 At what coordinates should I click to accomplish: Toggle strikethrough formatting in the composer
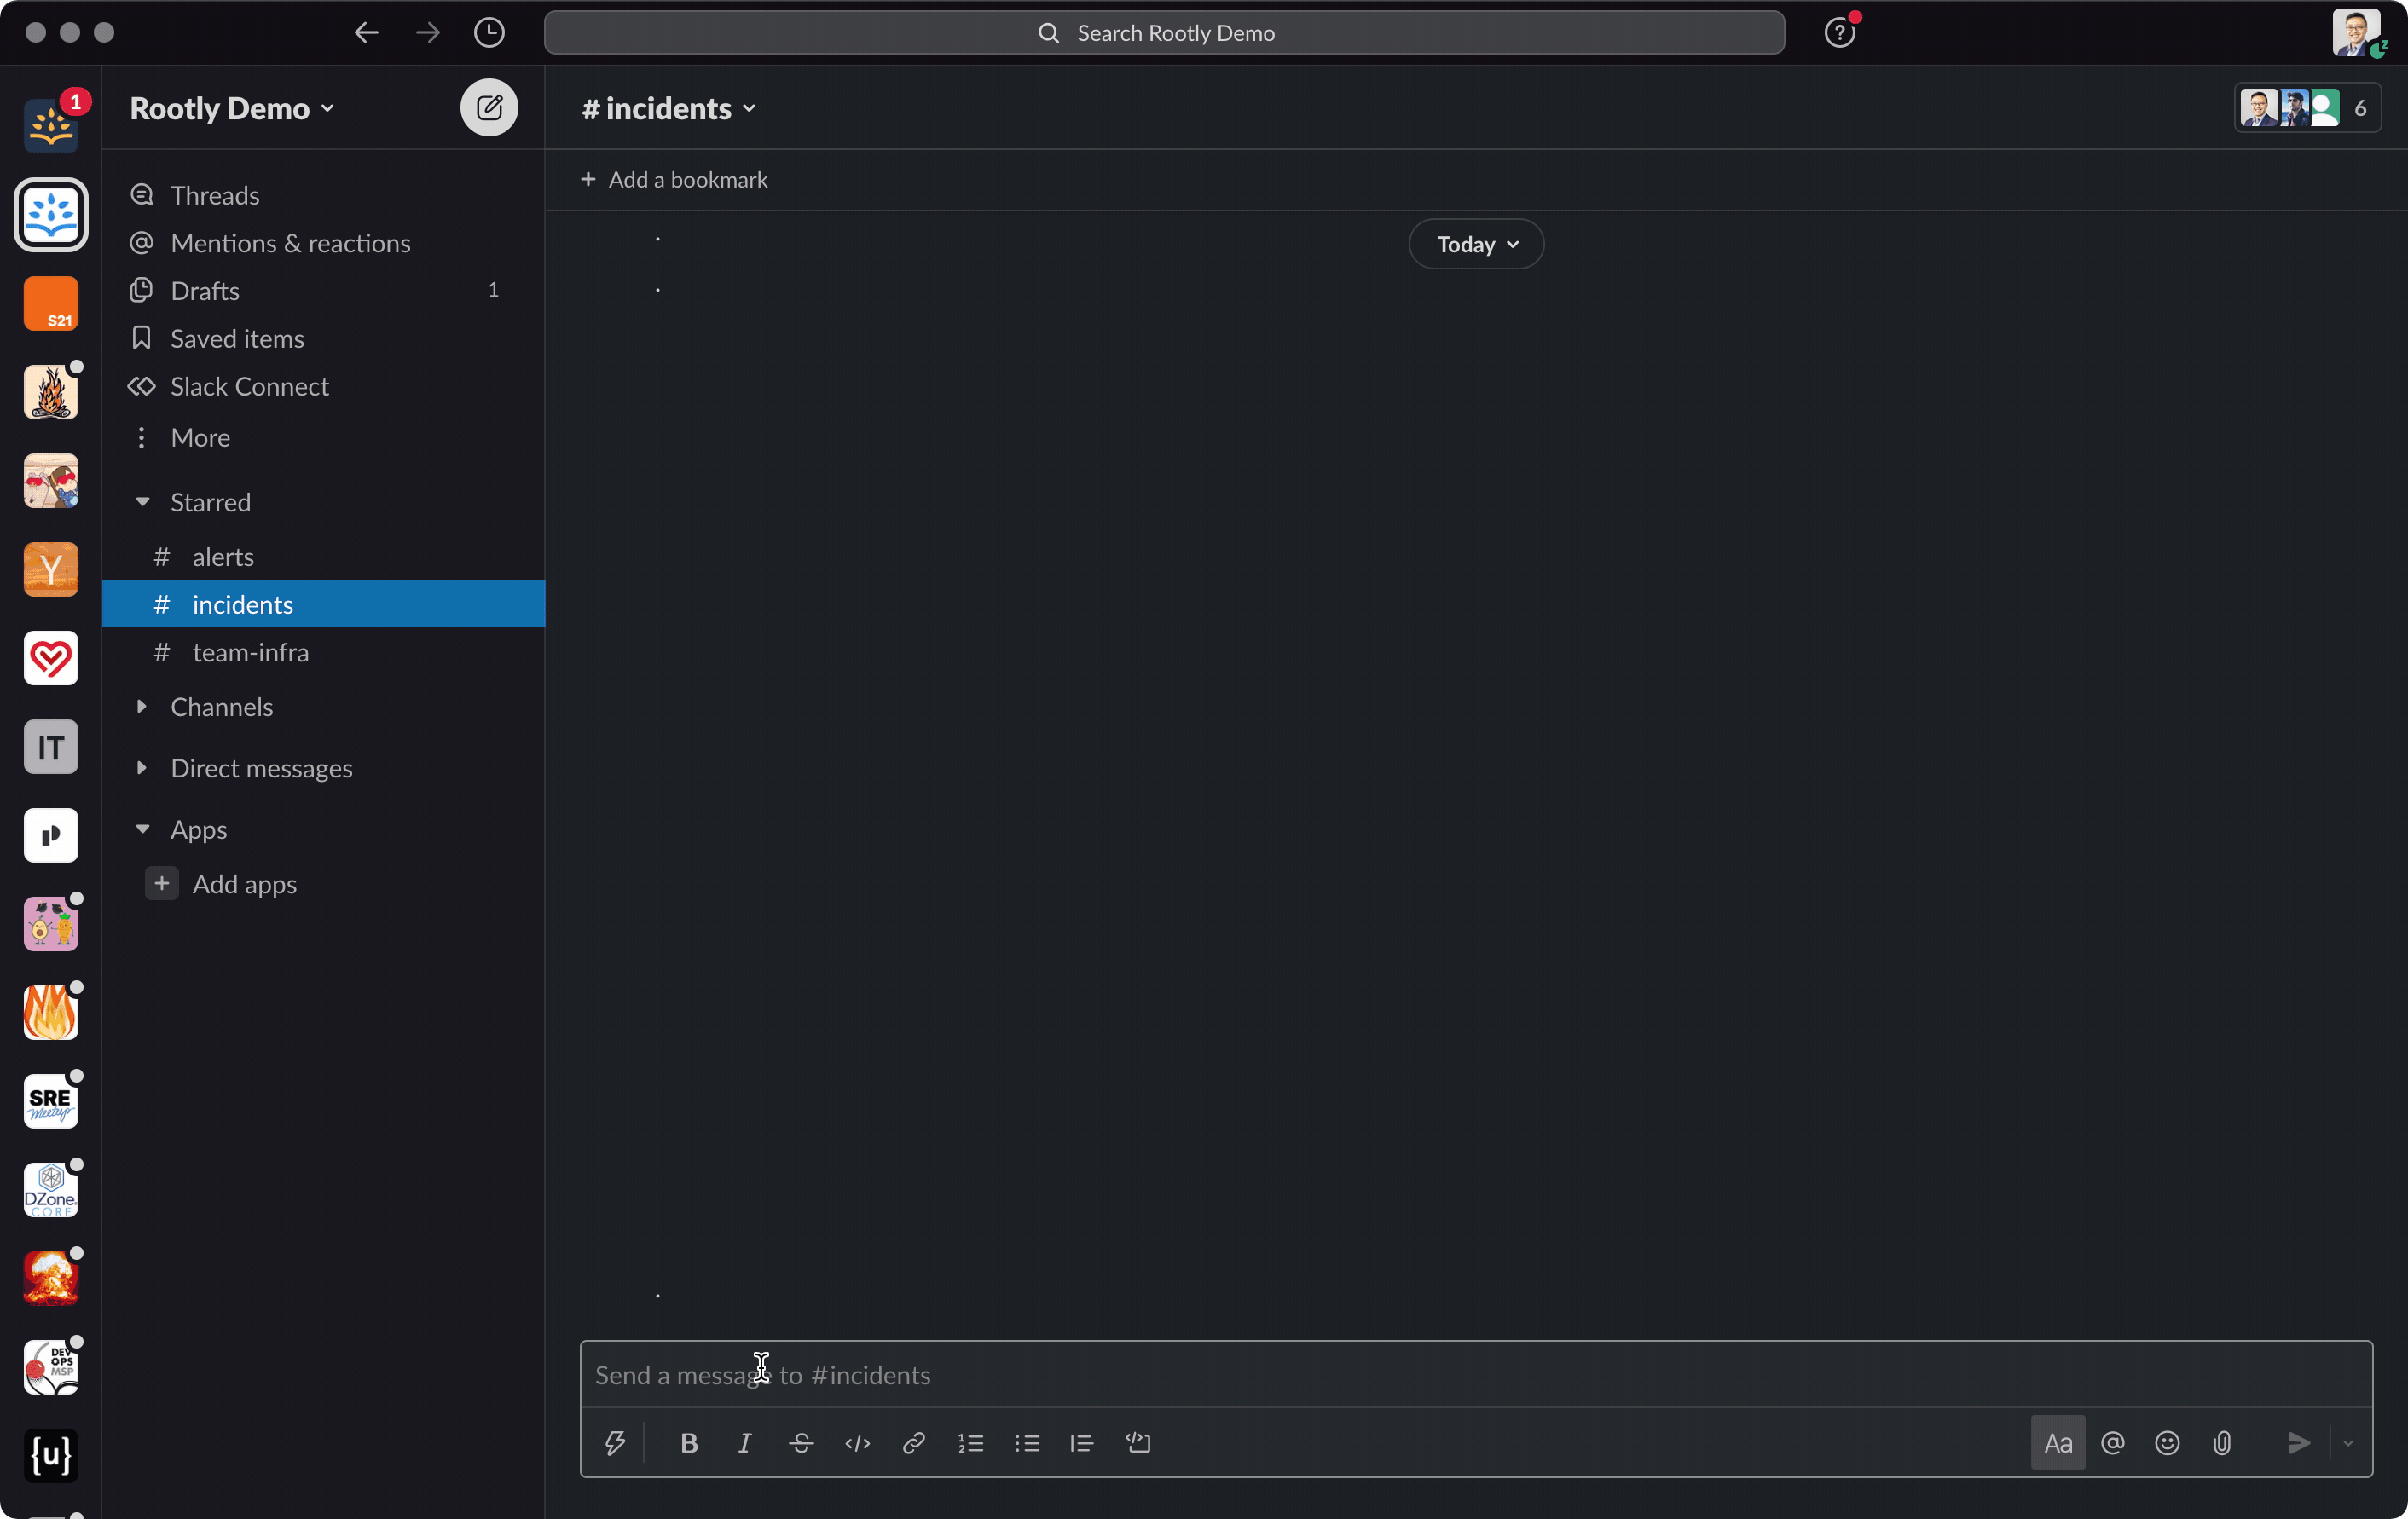(x=801, y=1443)
